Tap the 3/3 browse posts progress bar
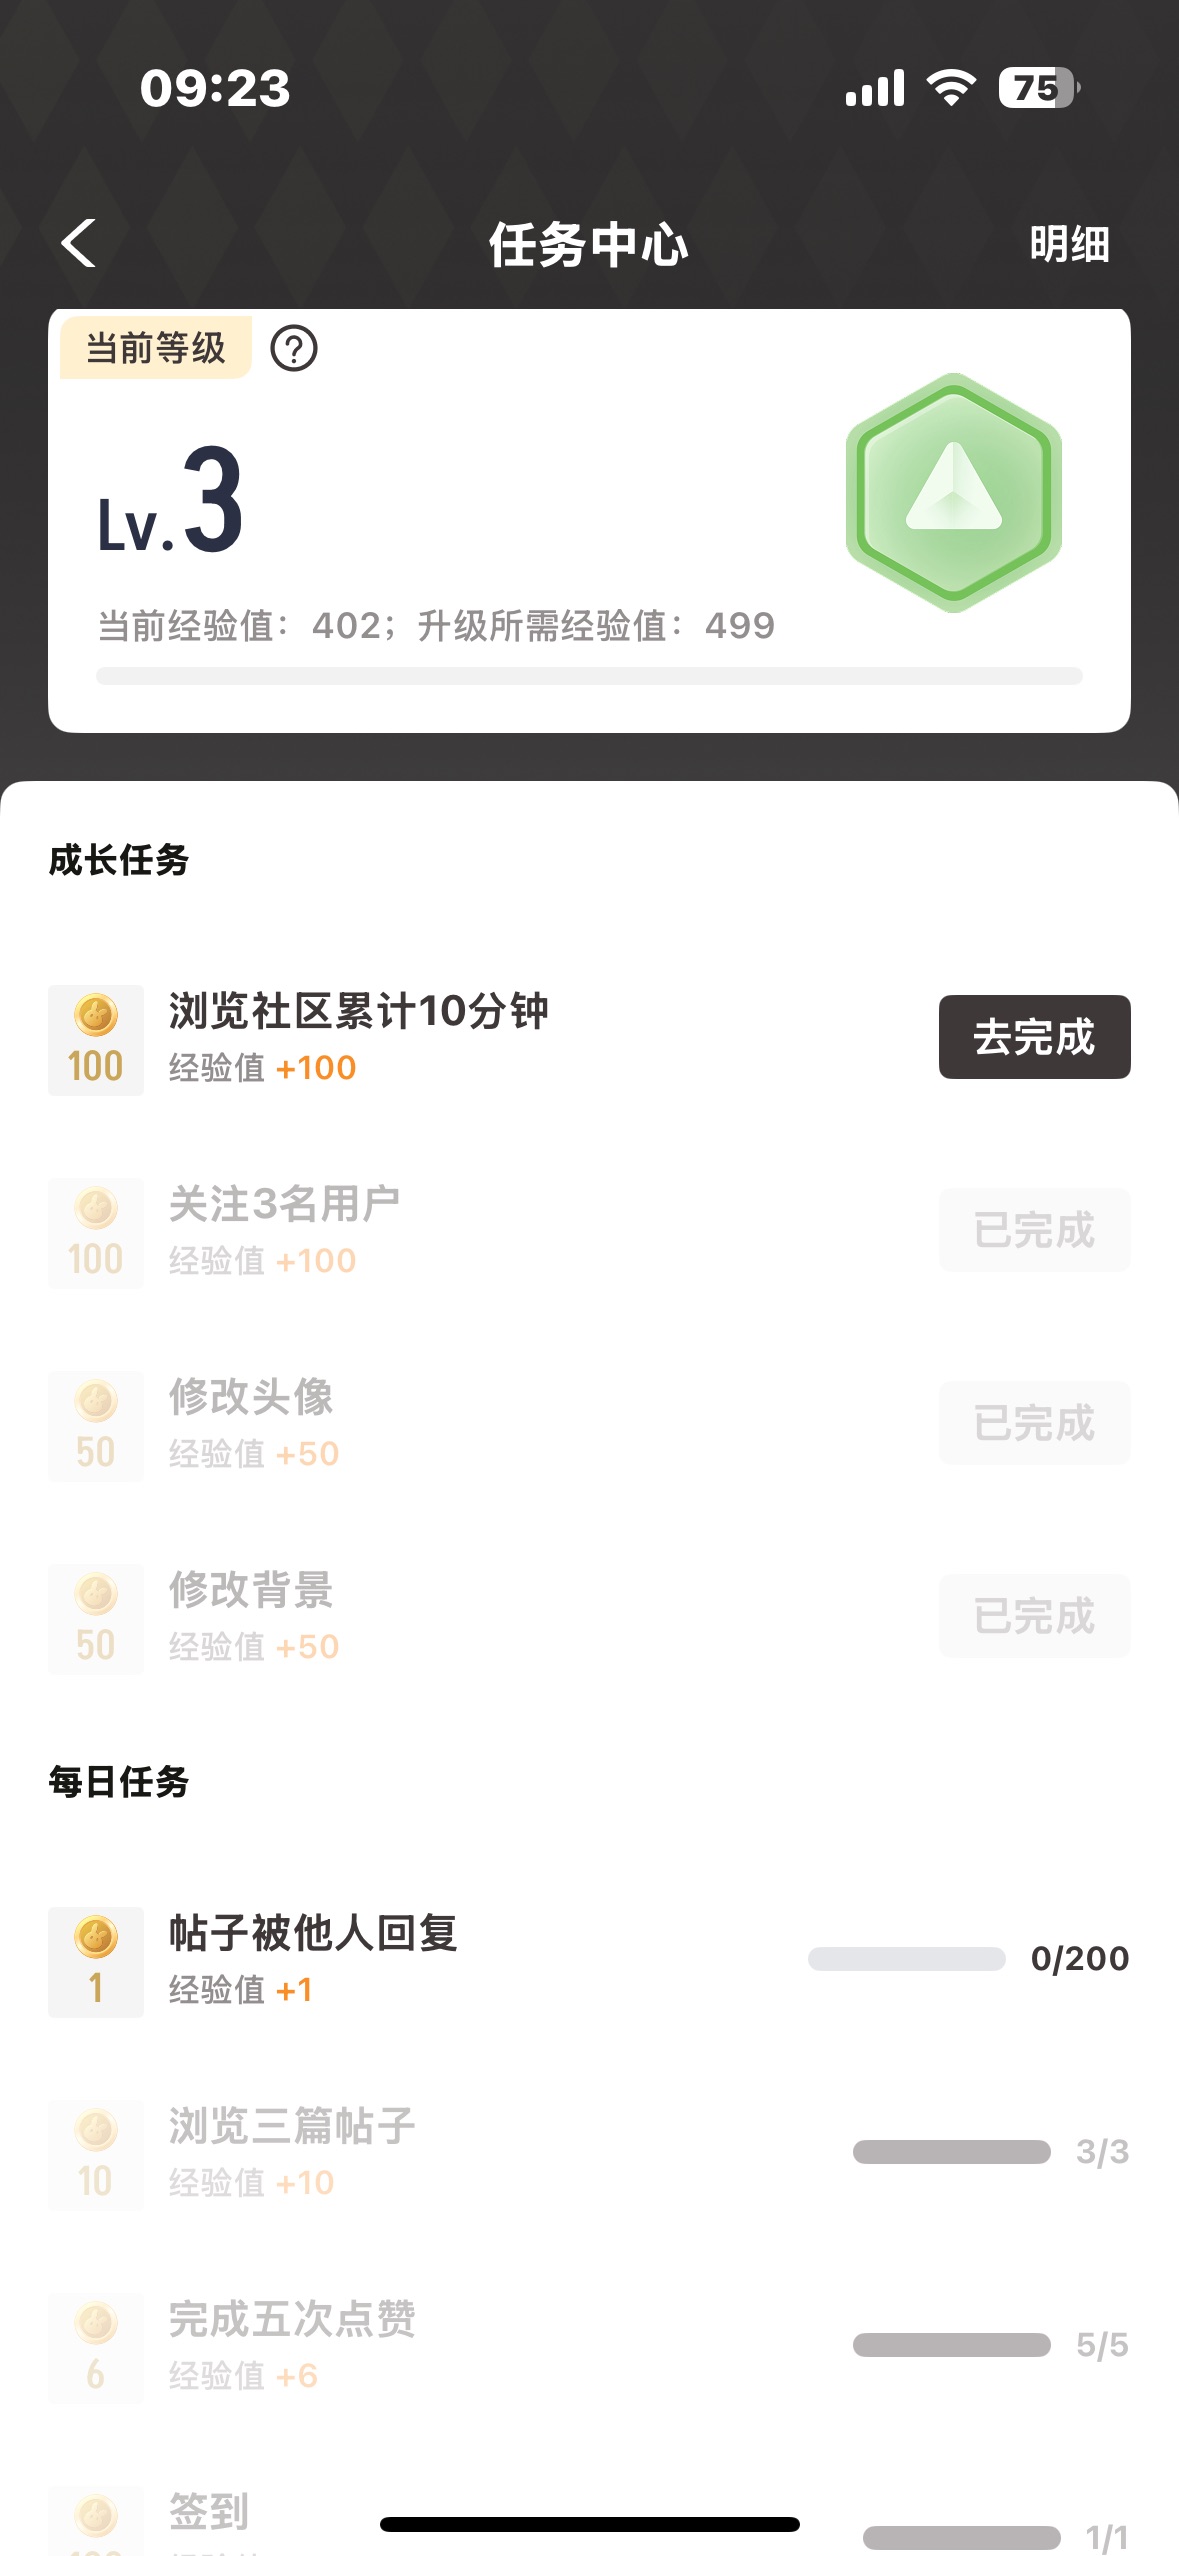 [x=951, y=2151]
